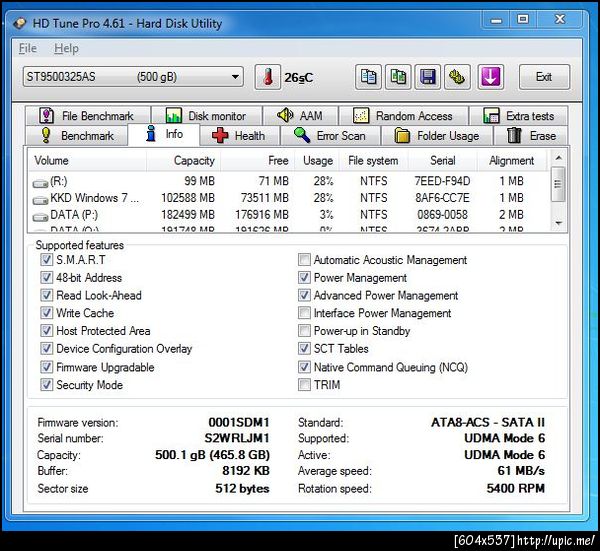Click the File system column header

coord(373,161)
